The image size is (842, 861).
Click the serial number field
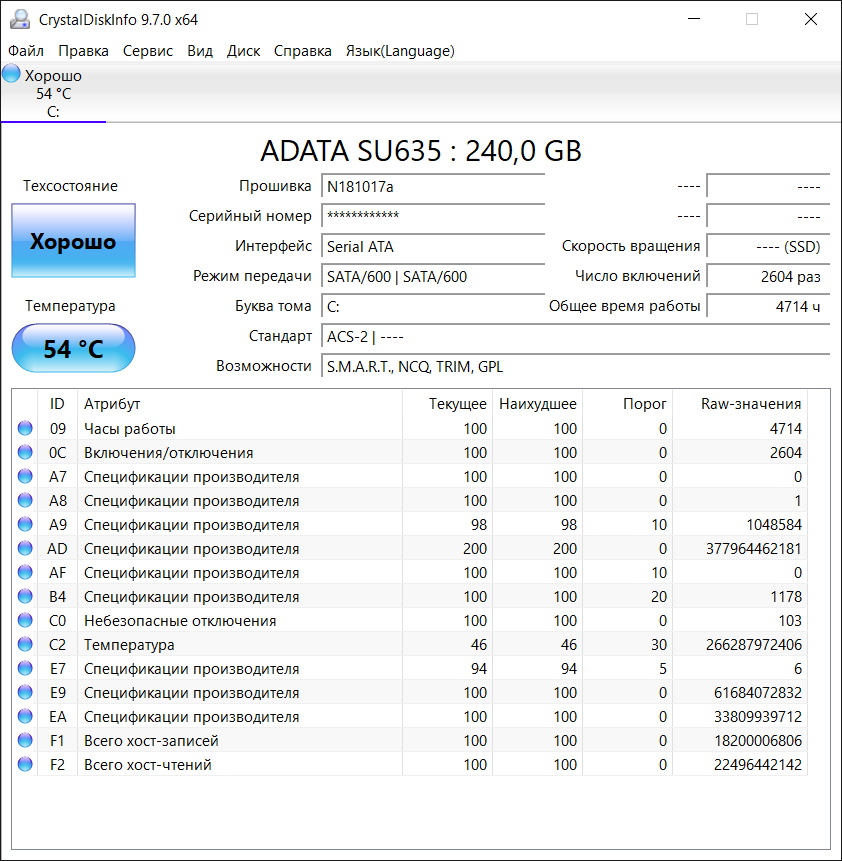click(x=433, y=216)
